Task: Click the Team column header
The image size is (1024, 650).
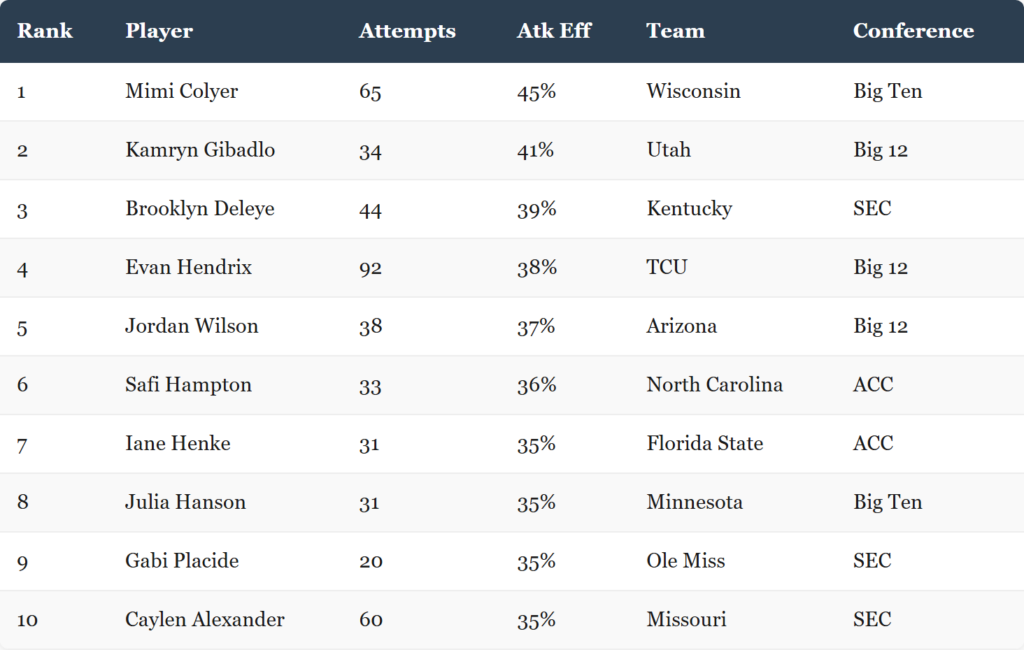Action: (x=675, y=31)
